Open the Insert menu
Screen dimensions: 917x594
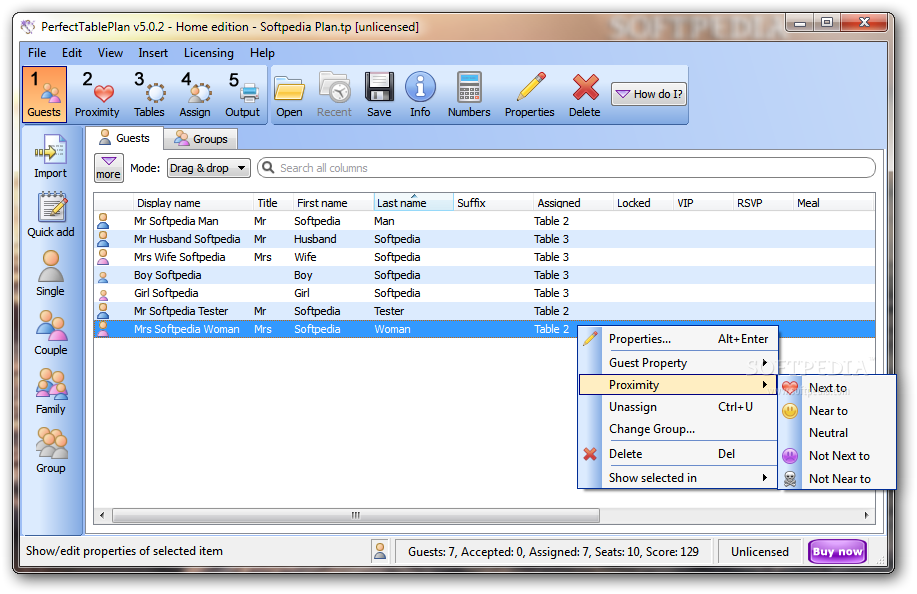[x=153, y=53]
